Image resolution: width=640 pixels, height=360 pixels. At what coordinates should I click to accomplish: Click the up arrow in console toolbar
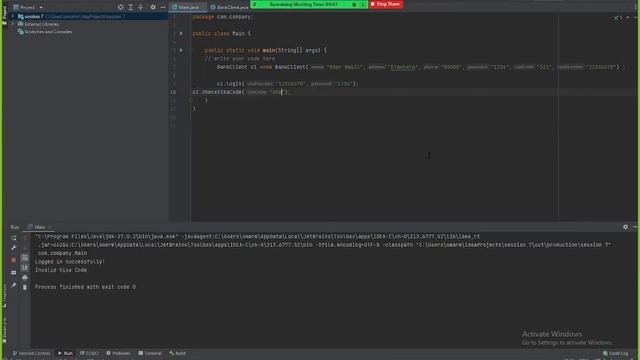click(x=25, y=238)
